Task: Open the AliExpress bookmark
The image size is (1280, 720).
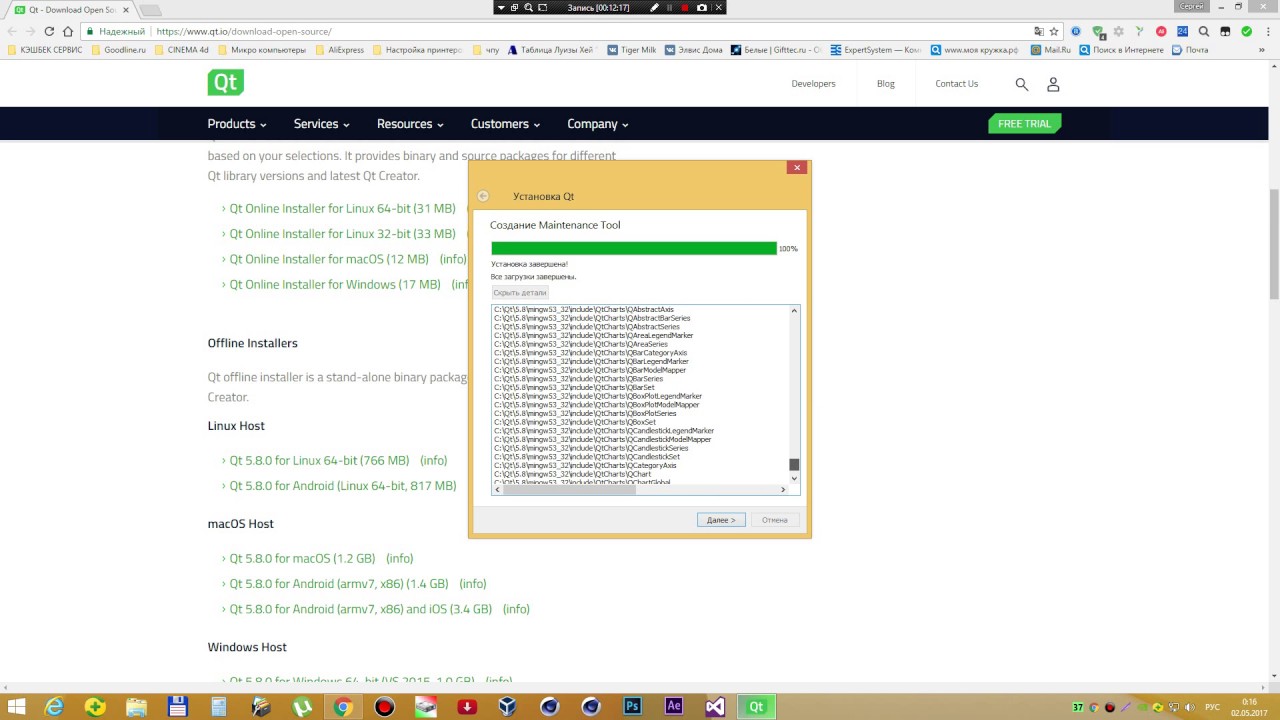Action: (x=340, y=50)
